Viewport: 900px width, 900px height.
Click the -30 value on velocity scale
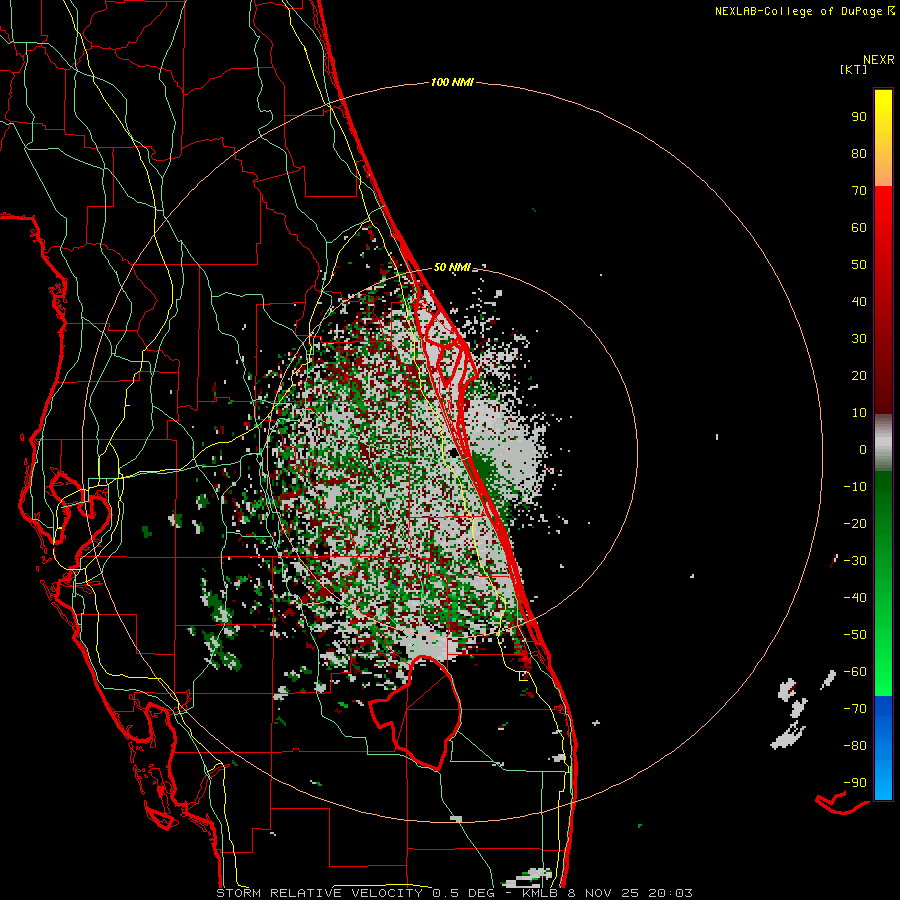click(855, 561)
